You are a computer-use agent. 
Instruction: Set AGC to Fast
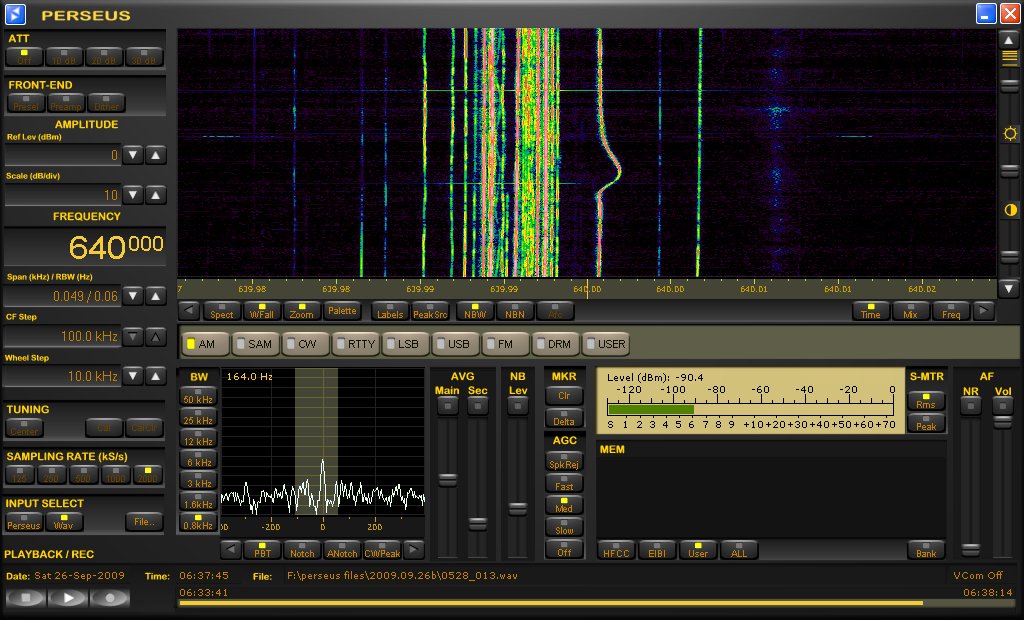coord(564,483)
